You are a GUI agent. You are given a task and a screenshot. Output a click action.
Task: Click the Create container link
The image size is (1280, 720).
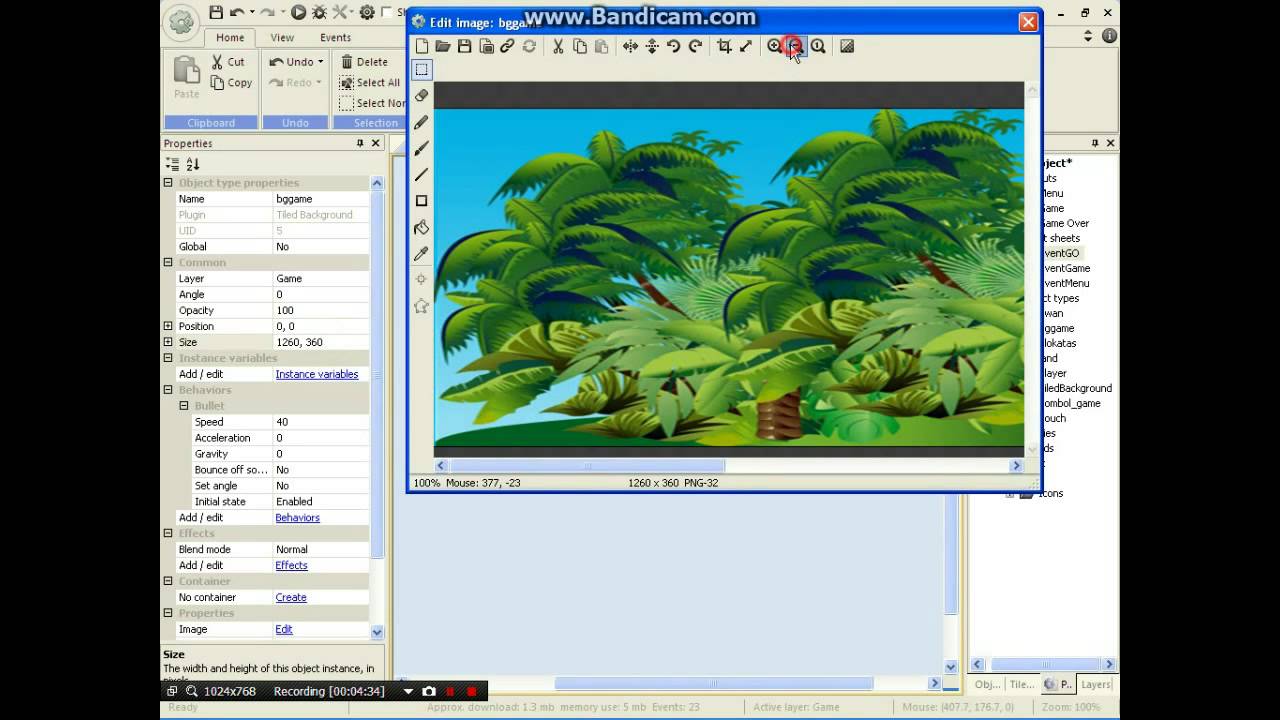point(291,598)
